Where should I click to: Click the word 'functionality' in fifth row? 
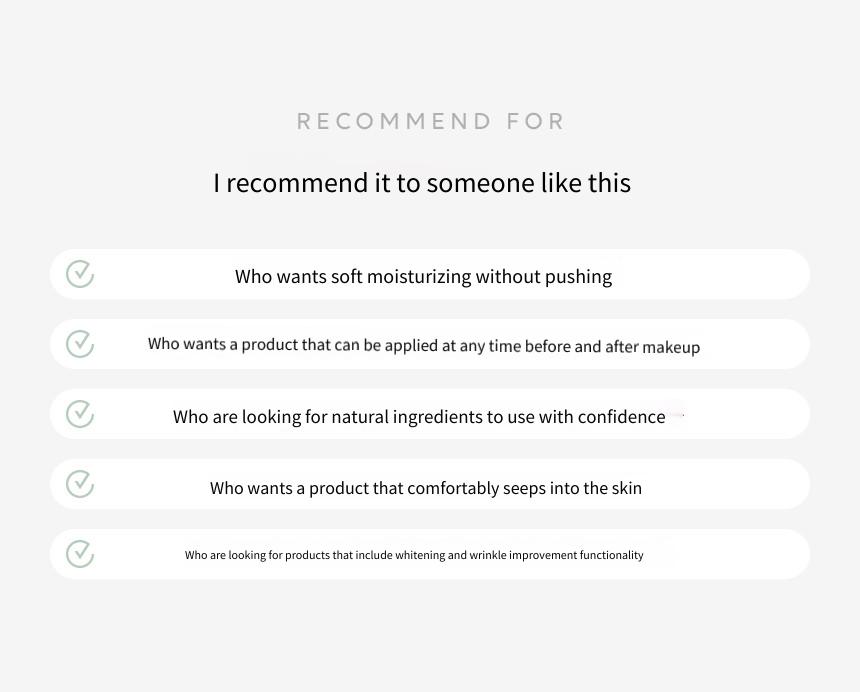(x=612, y=555)
